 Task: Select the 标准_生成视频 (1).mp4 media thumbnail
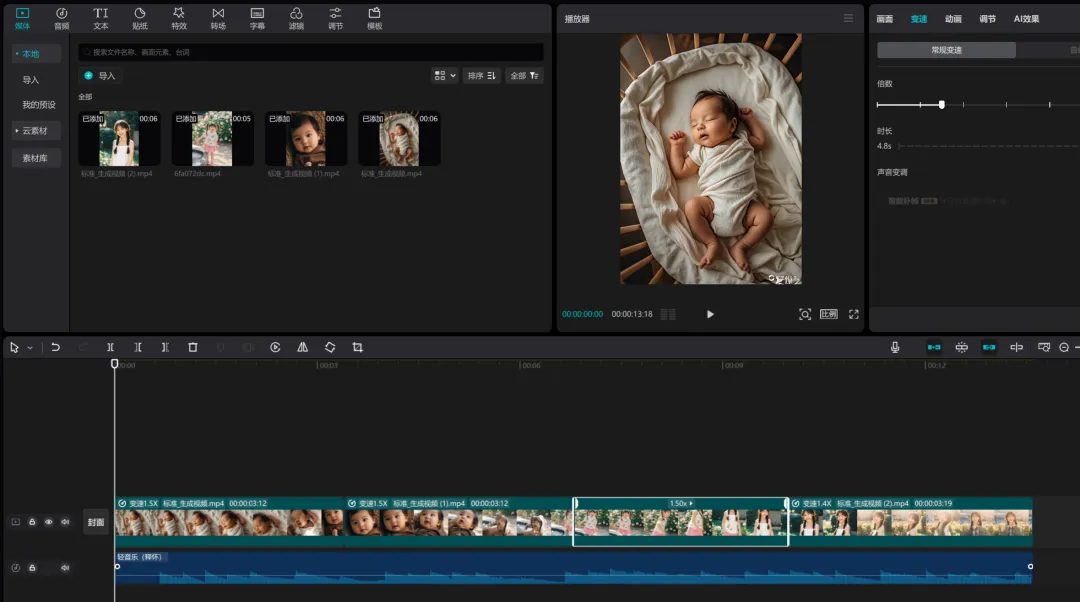pos(307,138)
